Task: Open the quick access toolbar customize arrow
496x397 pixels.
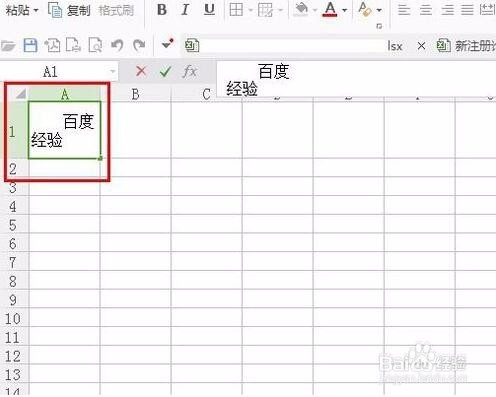Action: tap(167, 44)
